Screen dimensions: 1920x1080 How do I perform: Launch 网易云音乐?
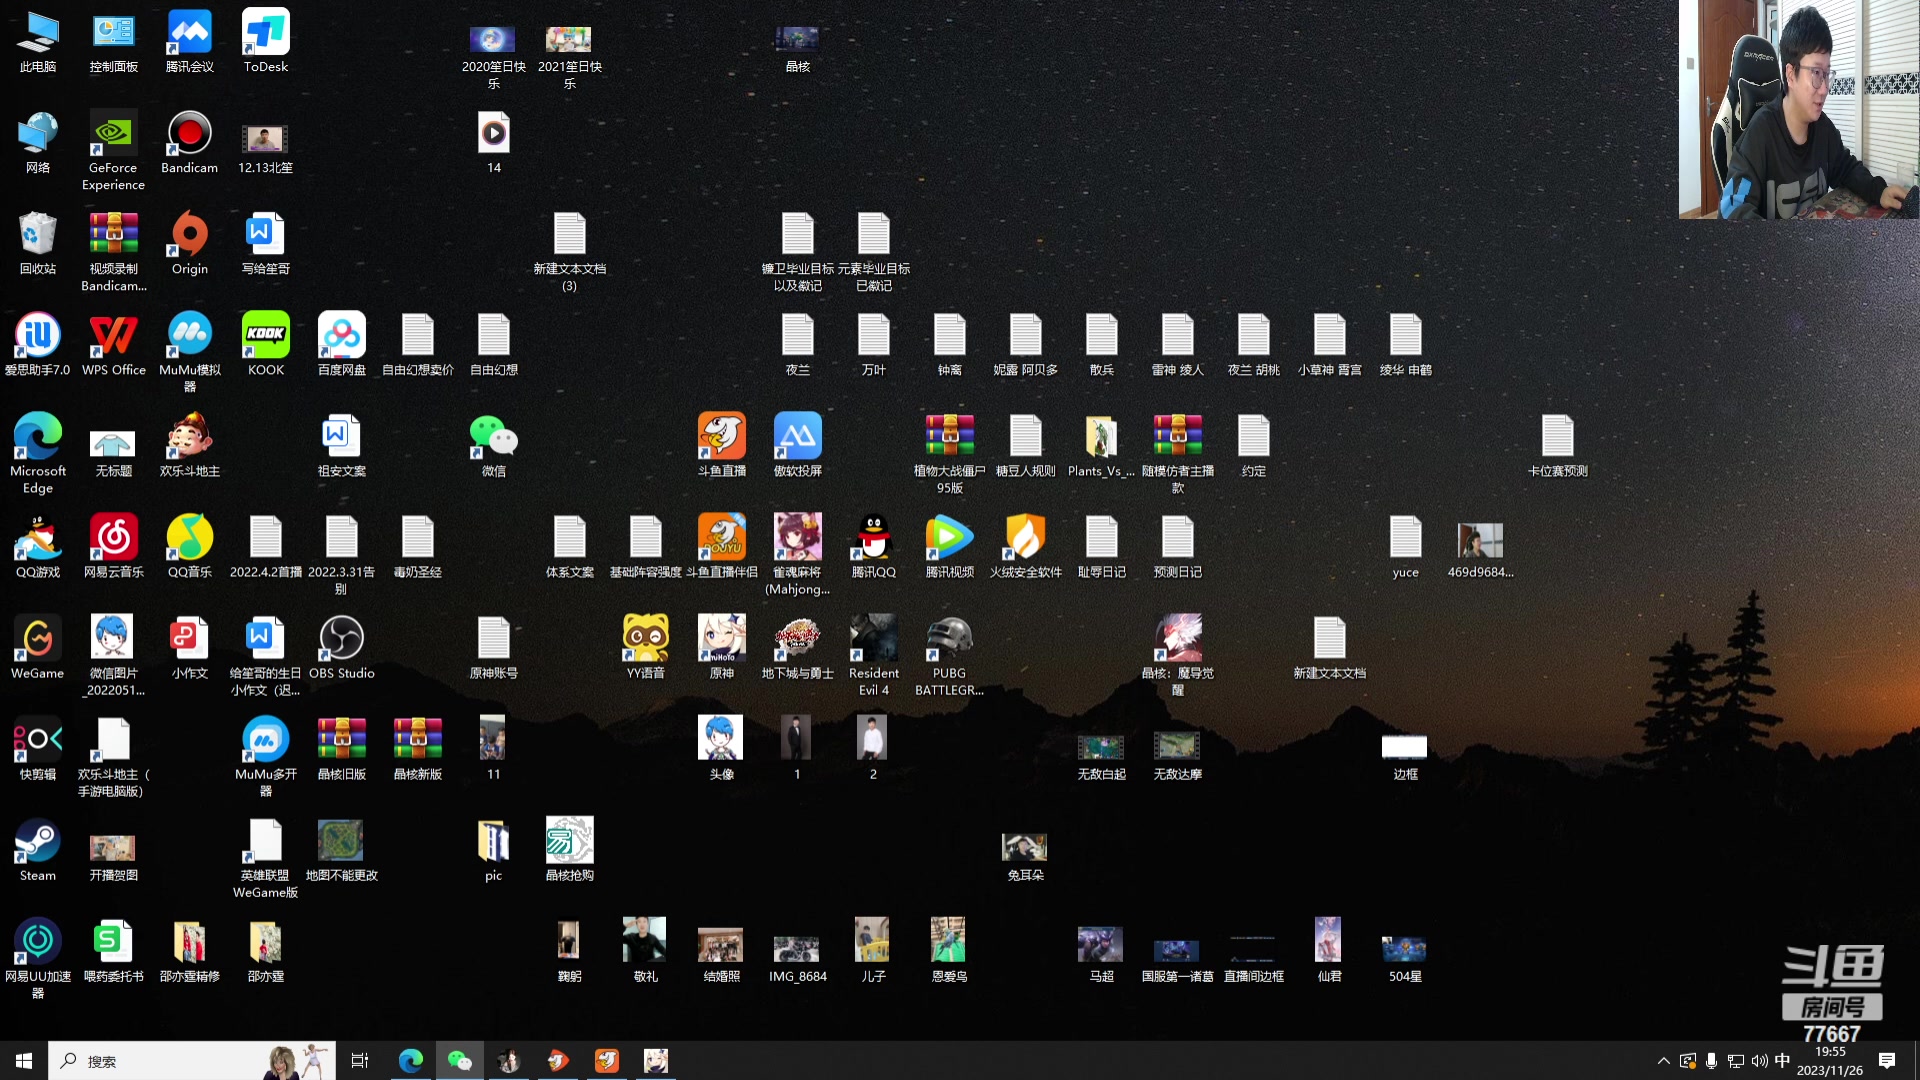[114, 546]
